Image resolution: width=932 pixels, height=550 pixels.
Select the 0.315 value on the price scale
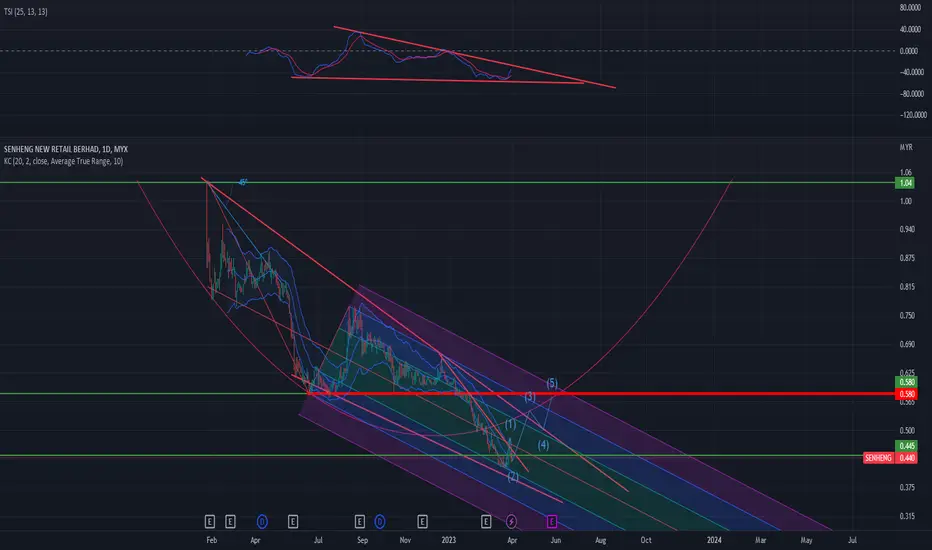click(907, 516)
